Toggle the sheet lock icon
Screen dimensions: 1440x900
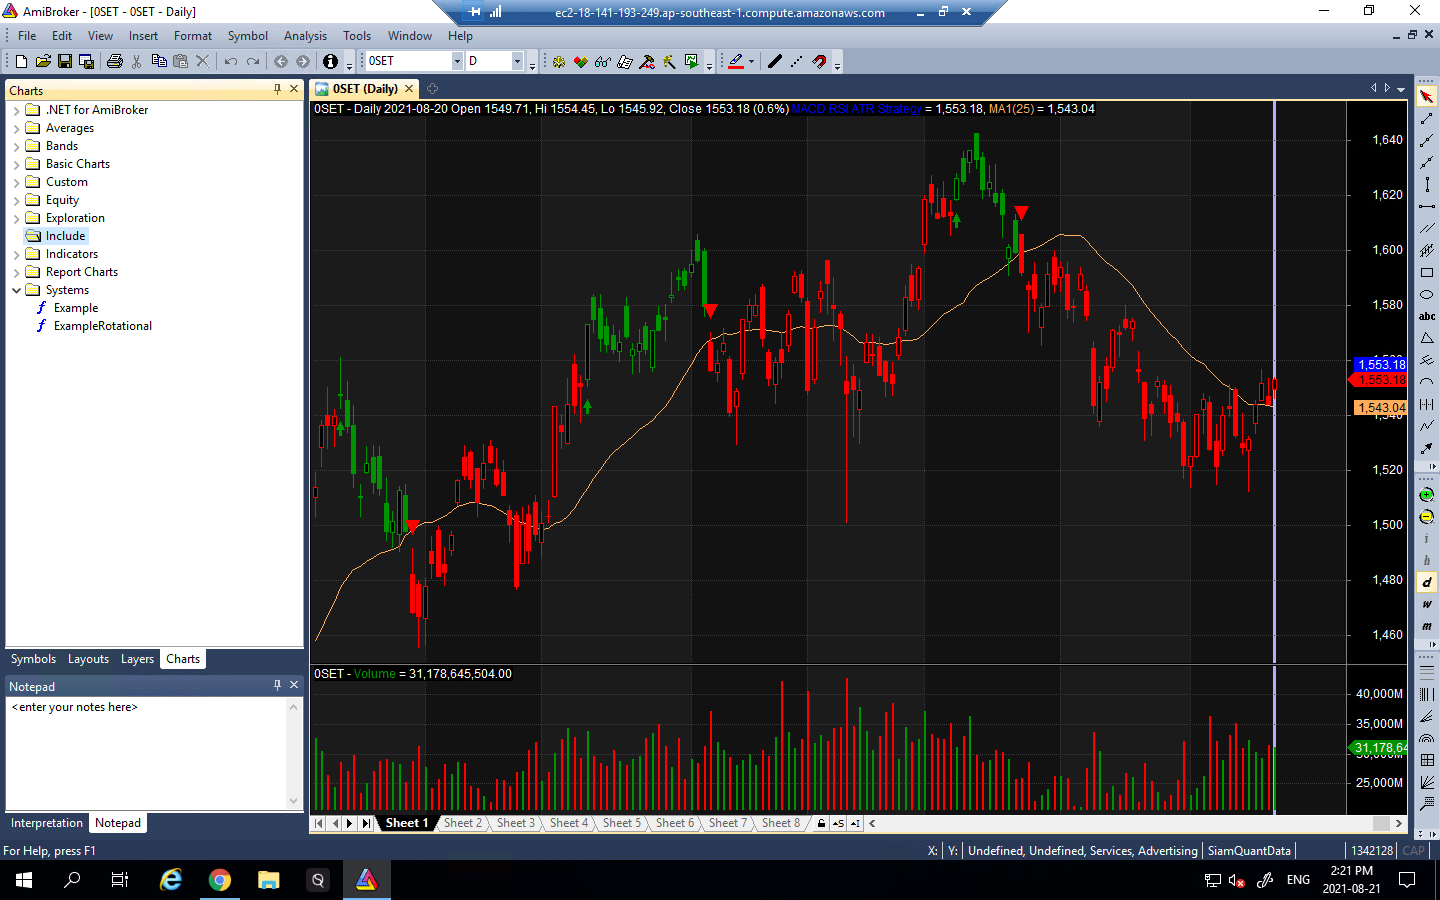pyautogui.click(x=821, y=824)
